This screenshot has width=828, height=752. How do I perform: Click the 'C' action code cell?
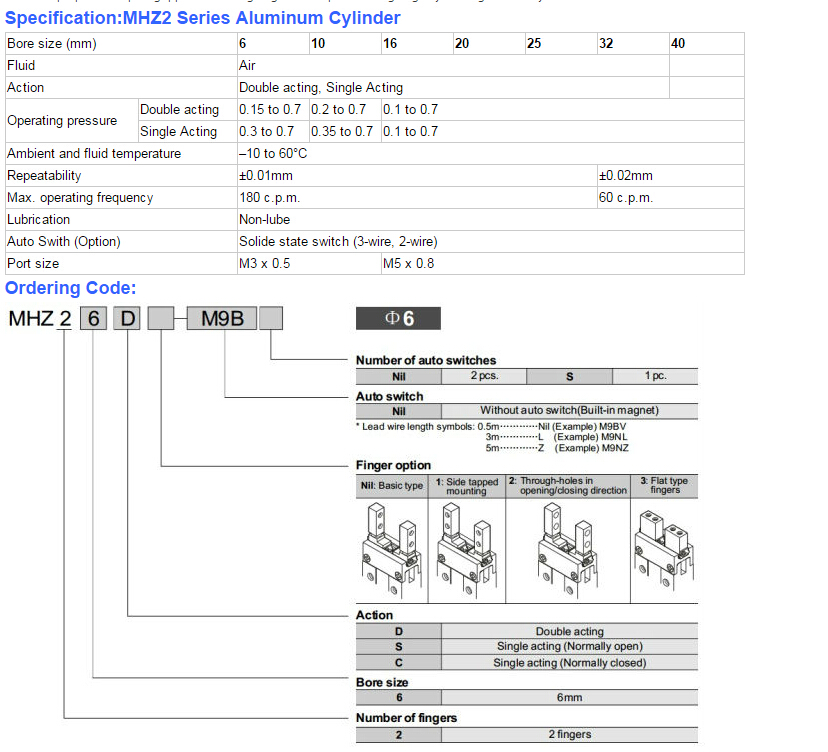point(399,663)
